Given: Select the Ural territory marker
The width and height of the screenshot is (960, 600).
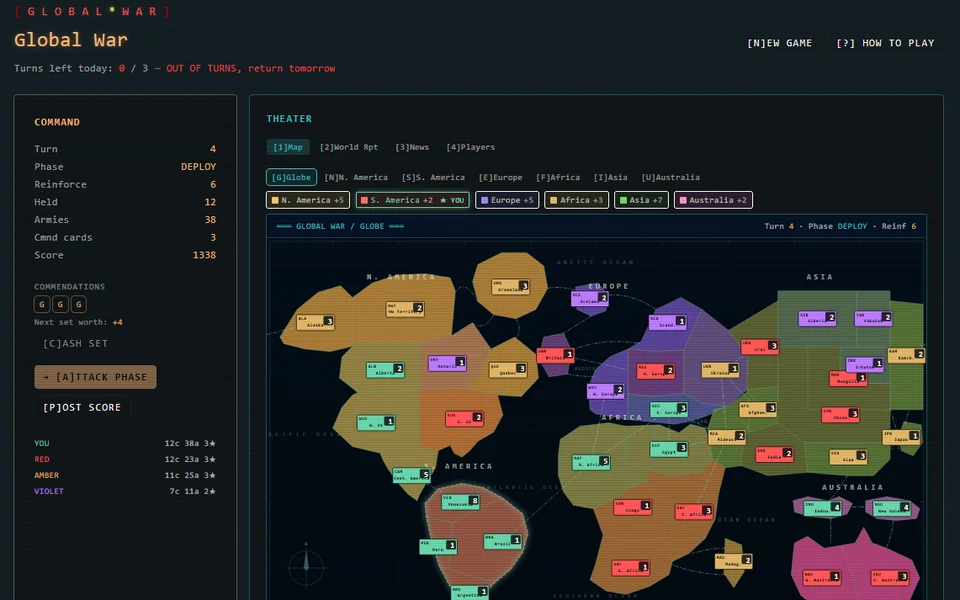Looking at the screenshot, I should coord(760,347).
